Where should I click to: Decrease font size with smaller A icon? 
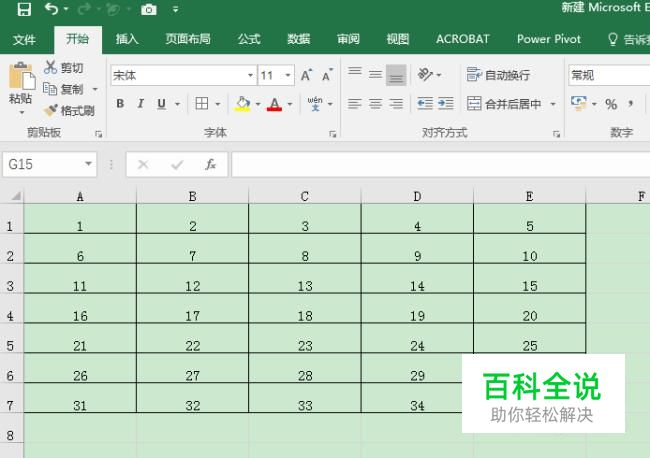[327, 75]
